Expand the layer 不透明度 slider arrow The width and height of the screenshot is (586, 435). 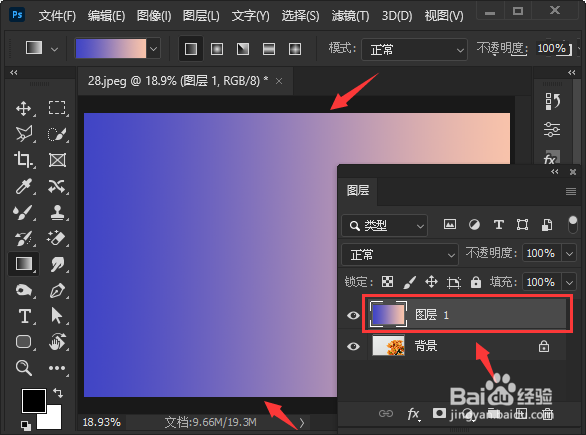569,254
